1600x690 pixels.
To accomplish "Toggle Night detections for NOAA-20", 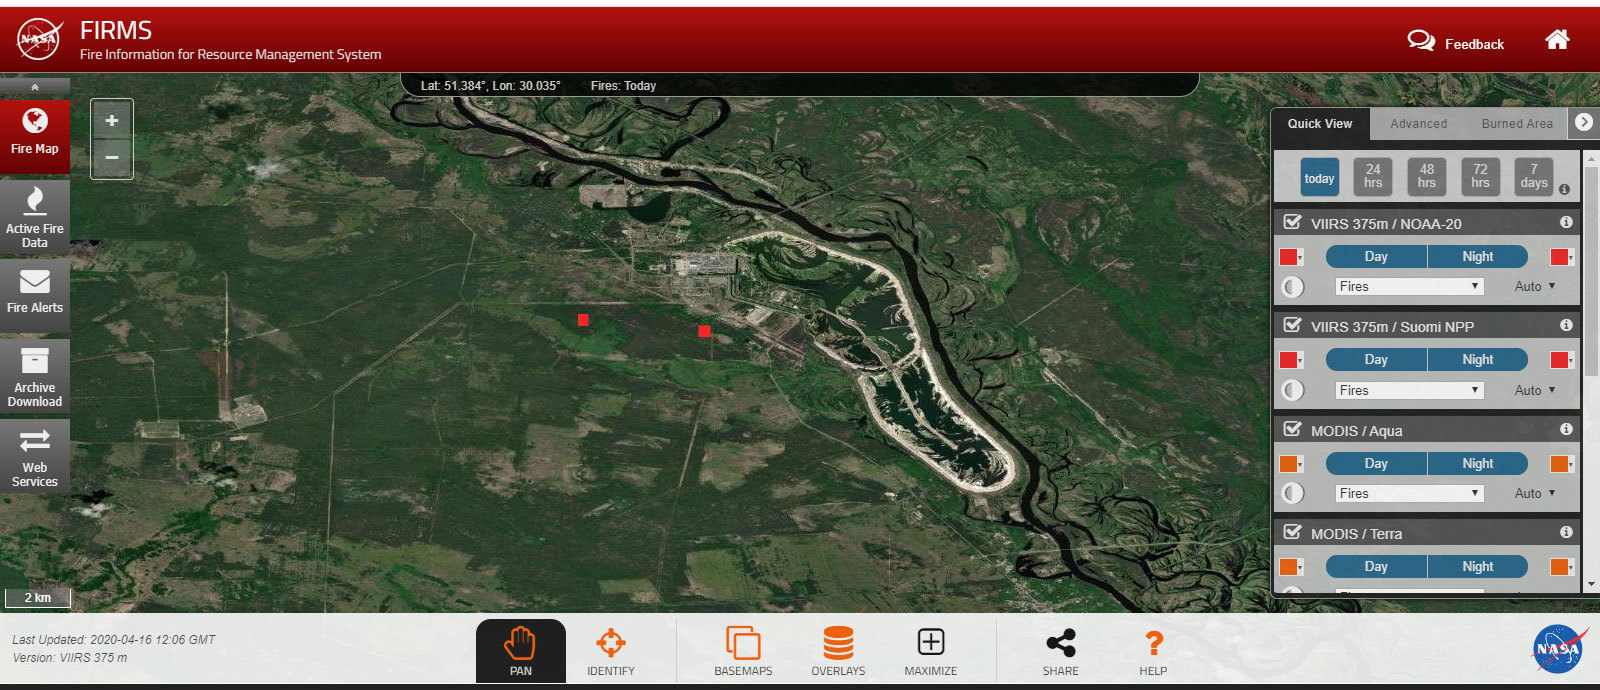I will 1478,257.
